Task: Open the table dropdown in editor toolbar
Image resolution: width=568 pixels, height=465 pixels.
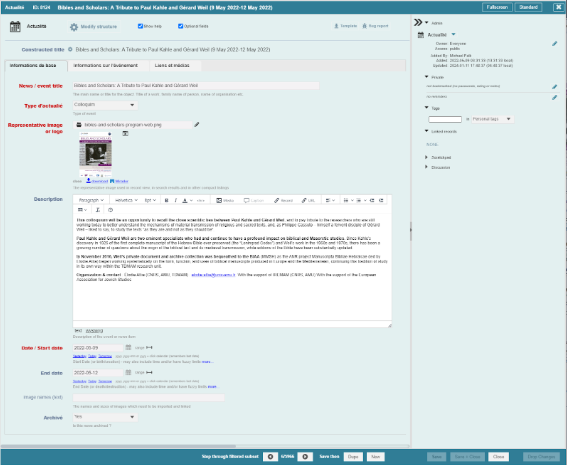Action: click(x=82, y=210)
